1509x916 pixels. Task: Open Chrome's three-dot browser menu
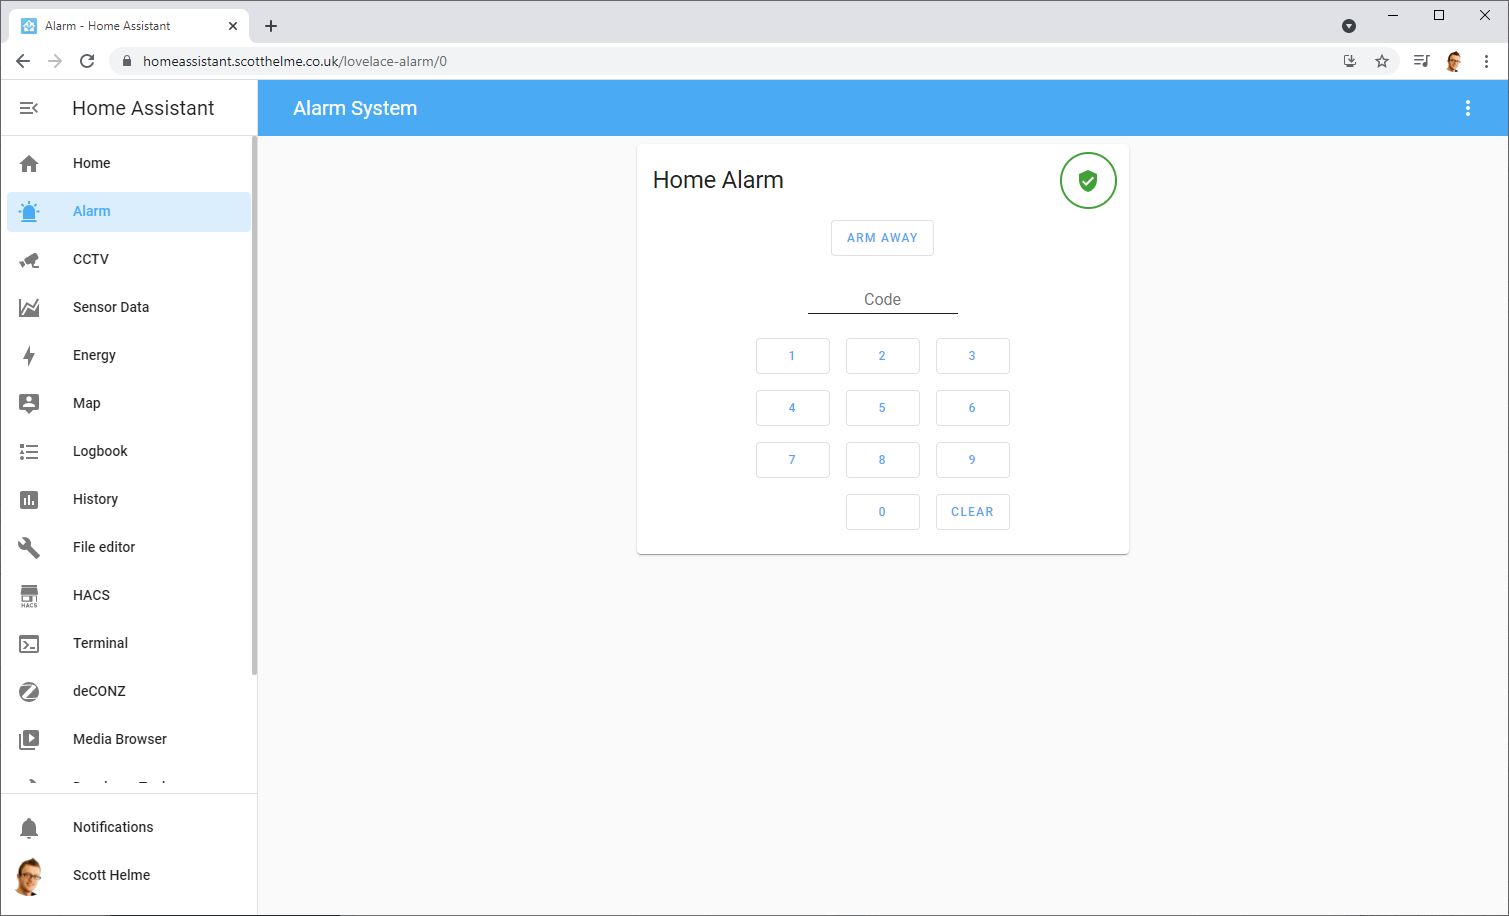click(x=1486, y=61)
